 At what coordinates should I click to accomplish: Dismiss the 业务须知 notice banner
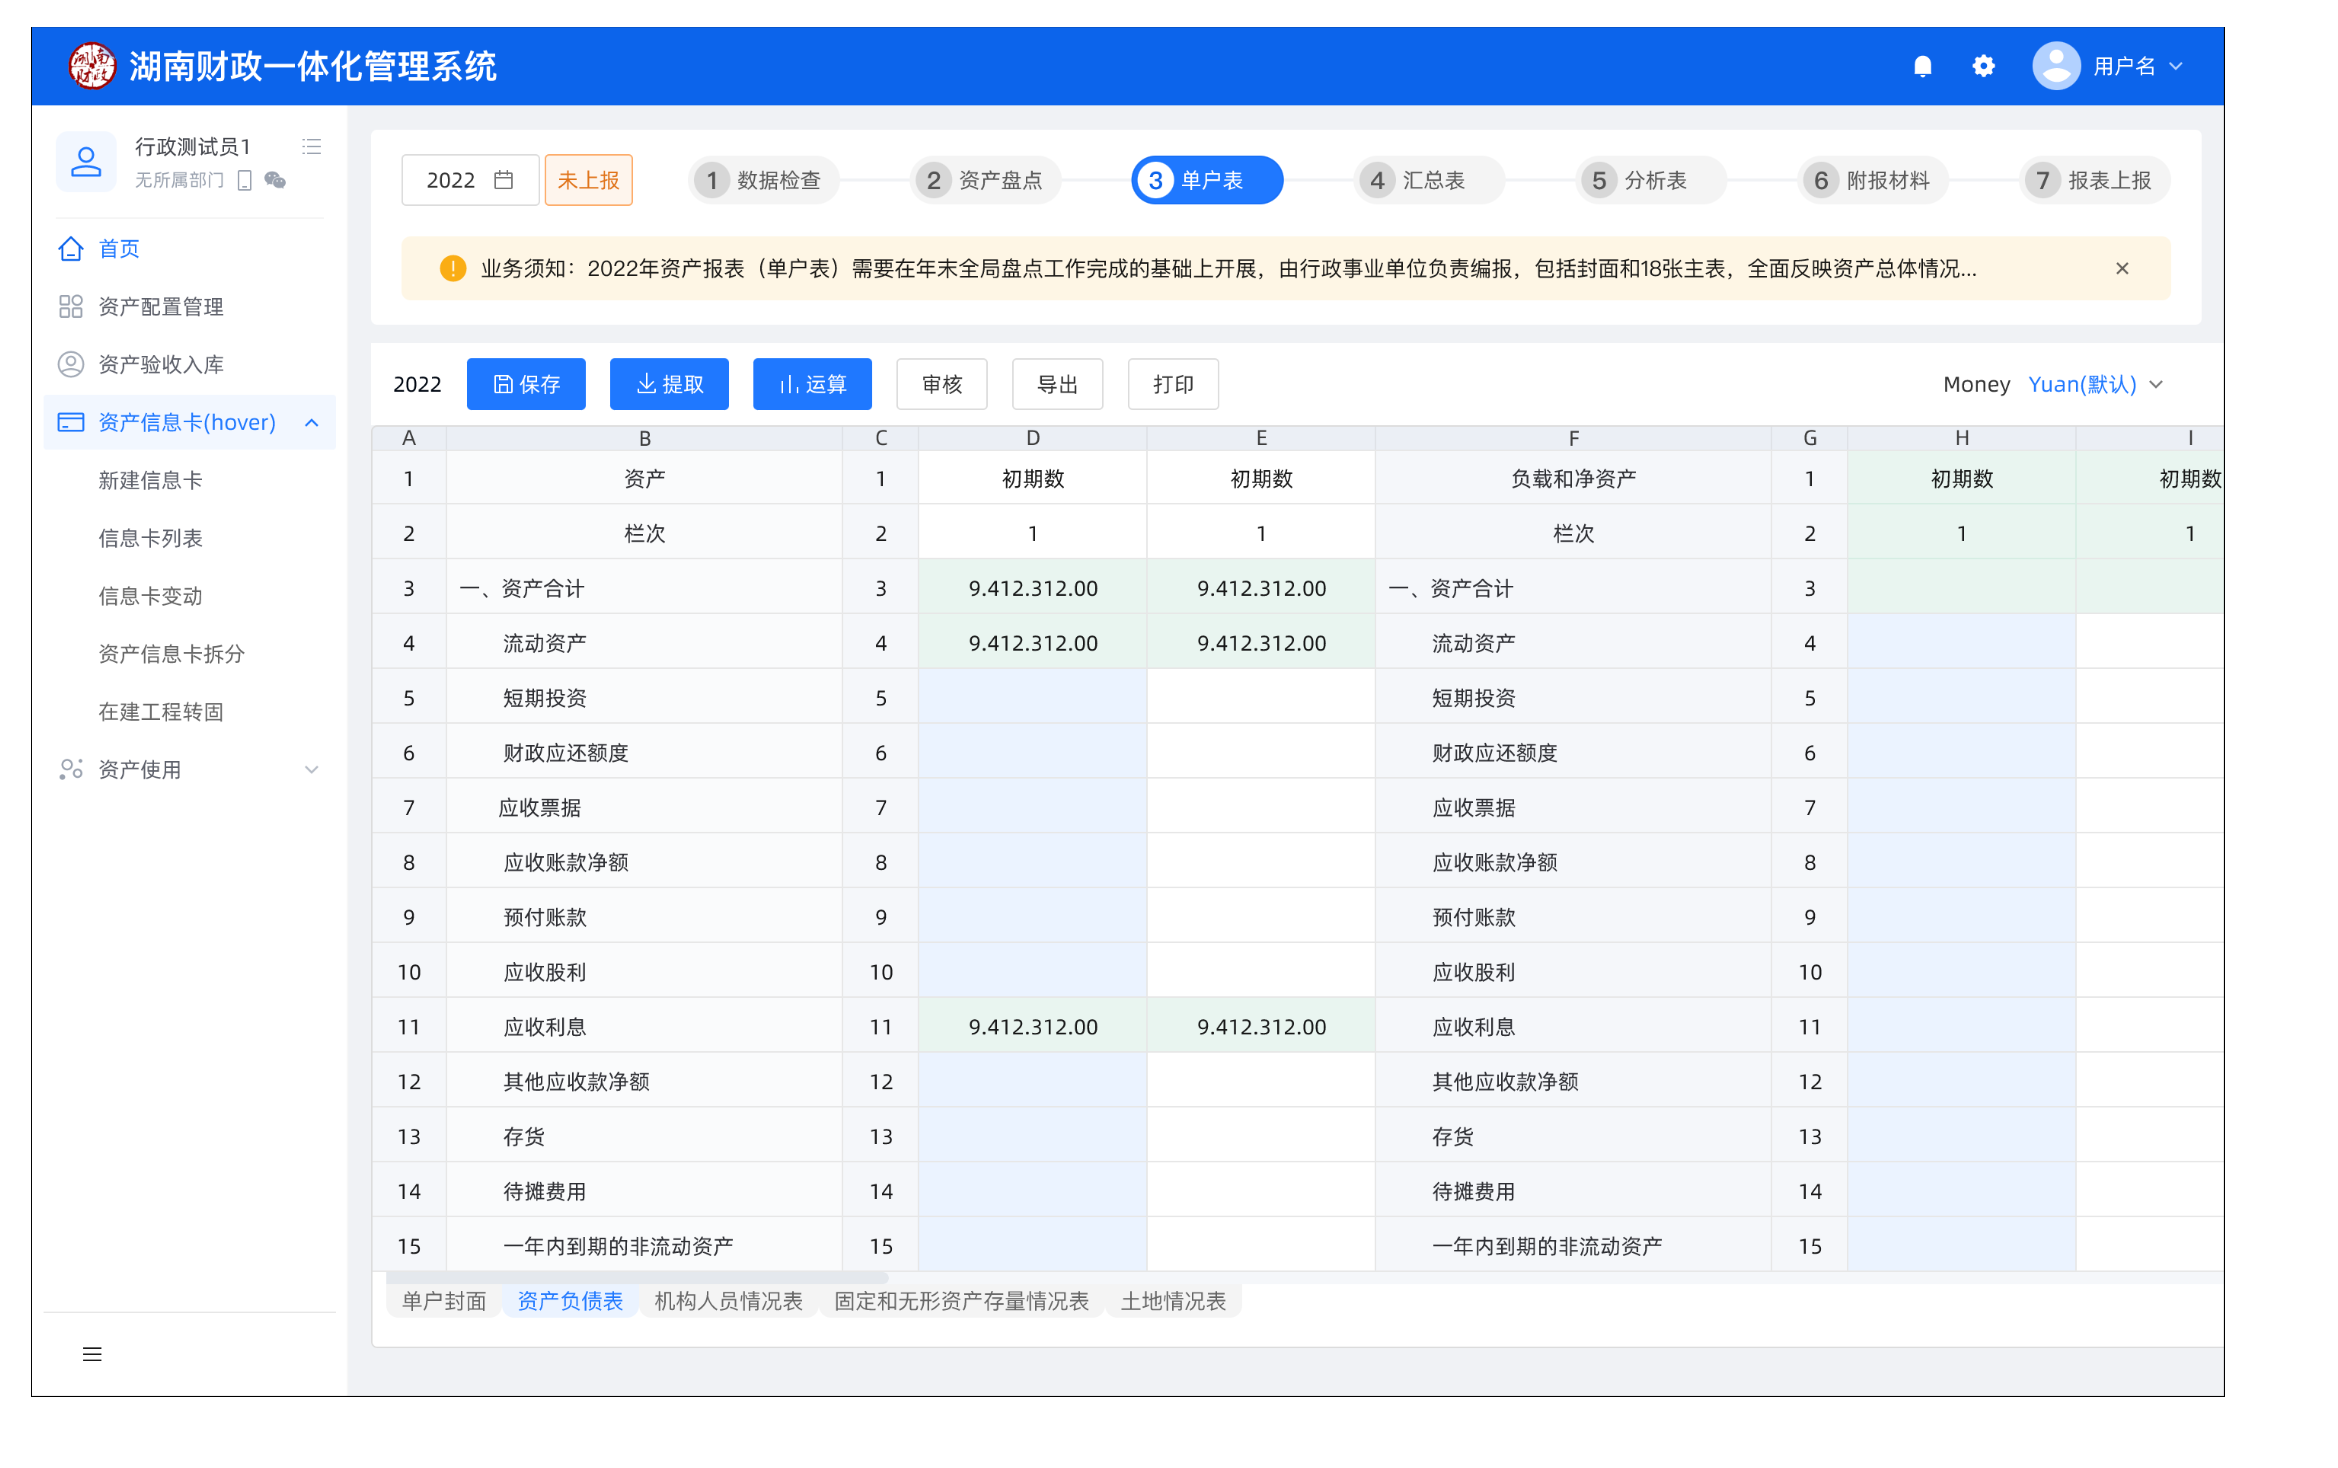[2121, 268]
